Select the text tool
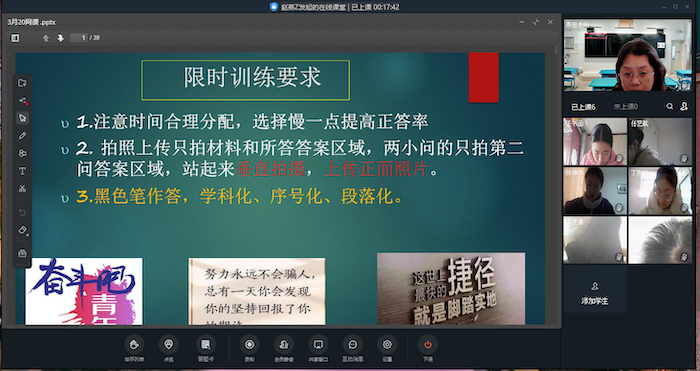700x371 pixels. tap(22, 171)
